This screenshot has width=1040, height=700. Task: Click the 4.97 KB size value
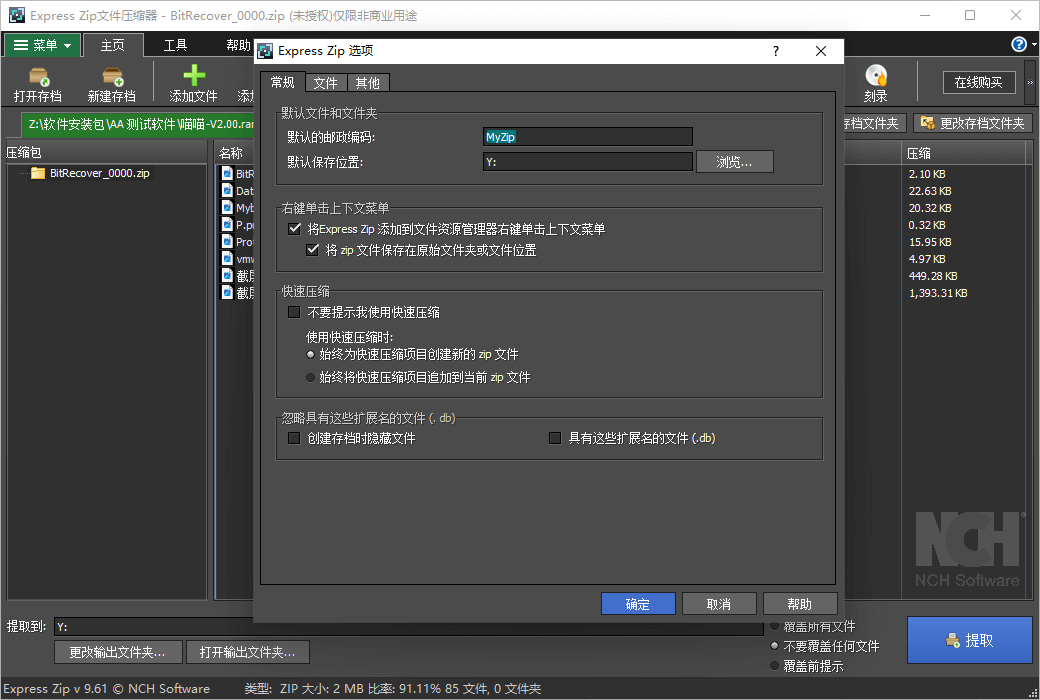(927, 259)
